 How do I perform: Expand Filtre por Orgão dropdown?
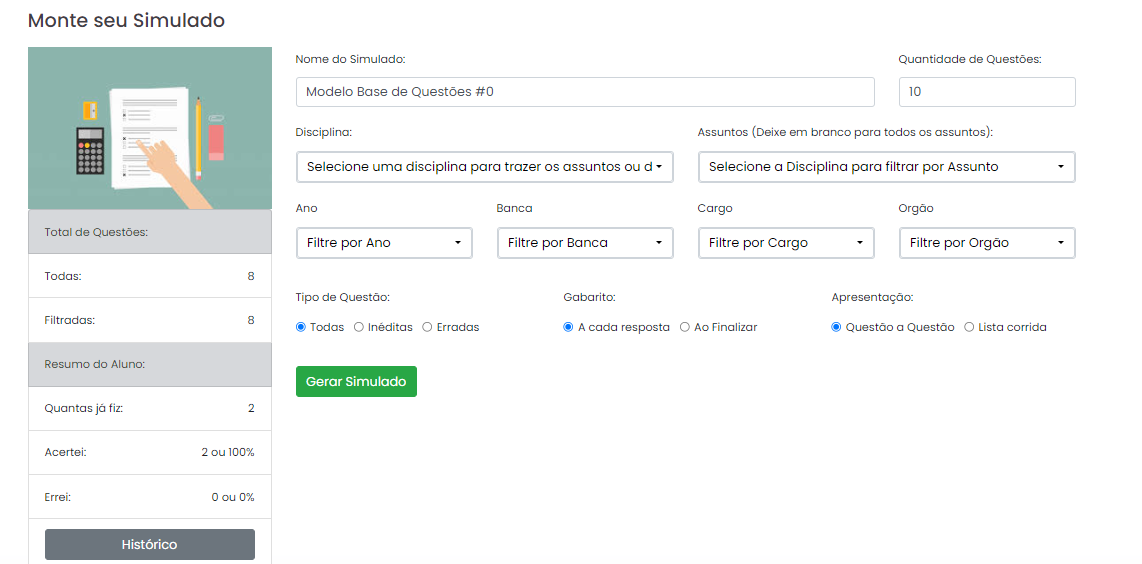click(987, 243)
